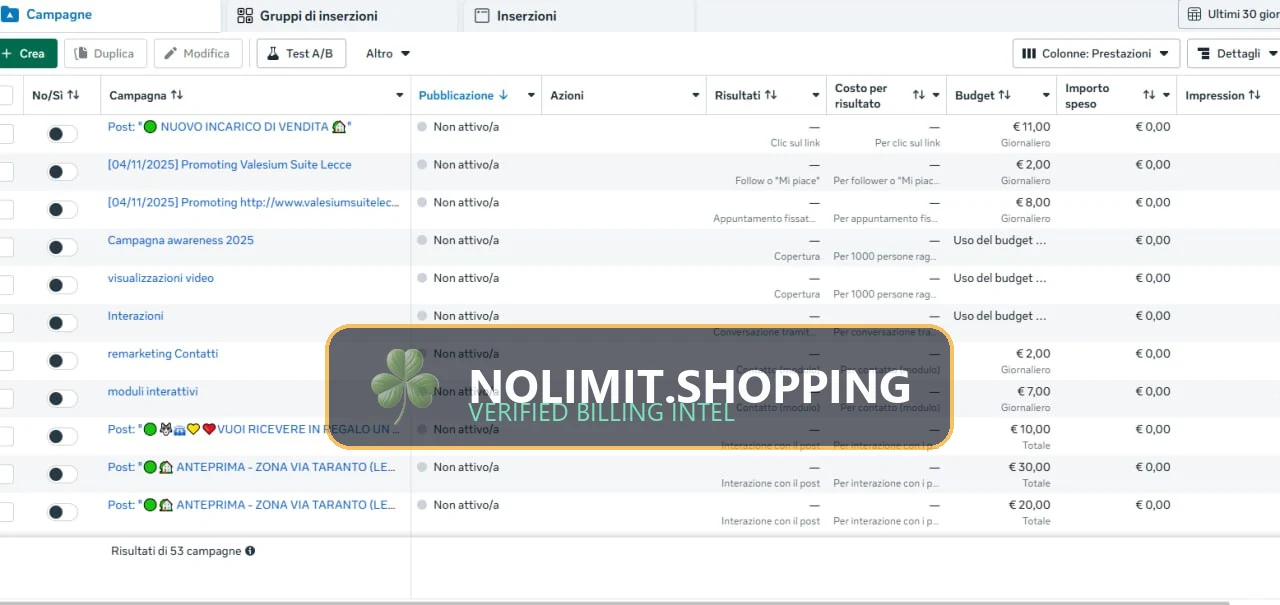Toggle the remarketing Contatti campaign switch
Viewport: 1280px width, 605px height.
point(62,361)
